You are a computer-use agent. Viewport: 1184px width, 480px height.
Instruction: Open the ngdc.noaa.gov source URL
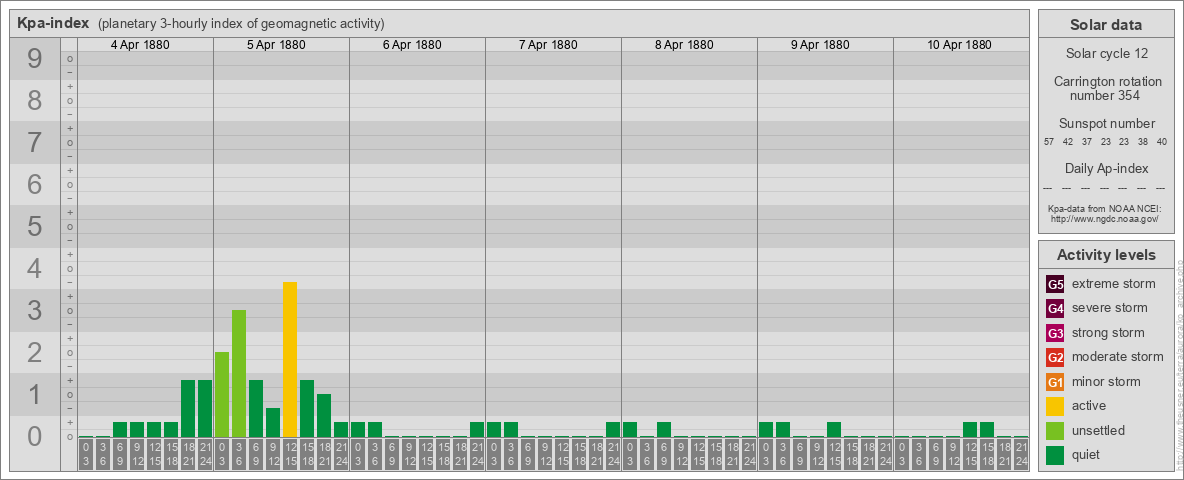1104,218
